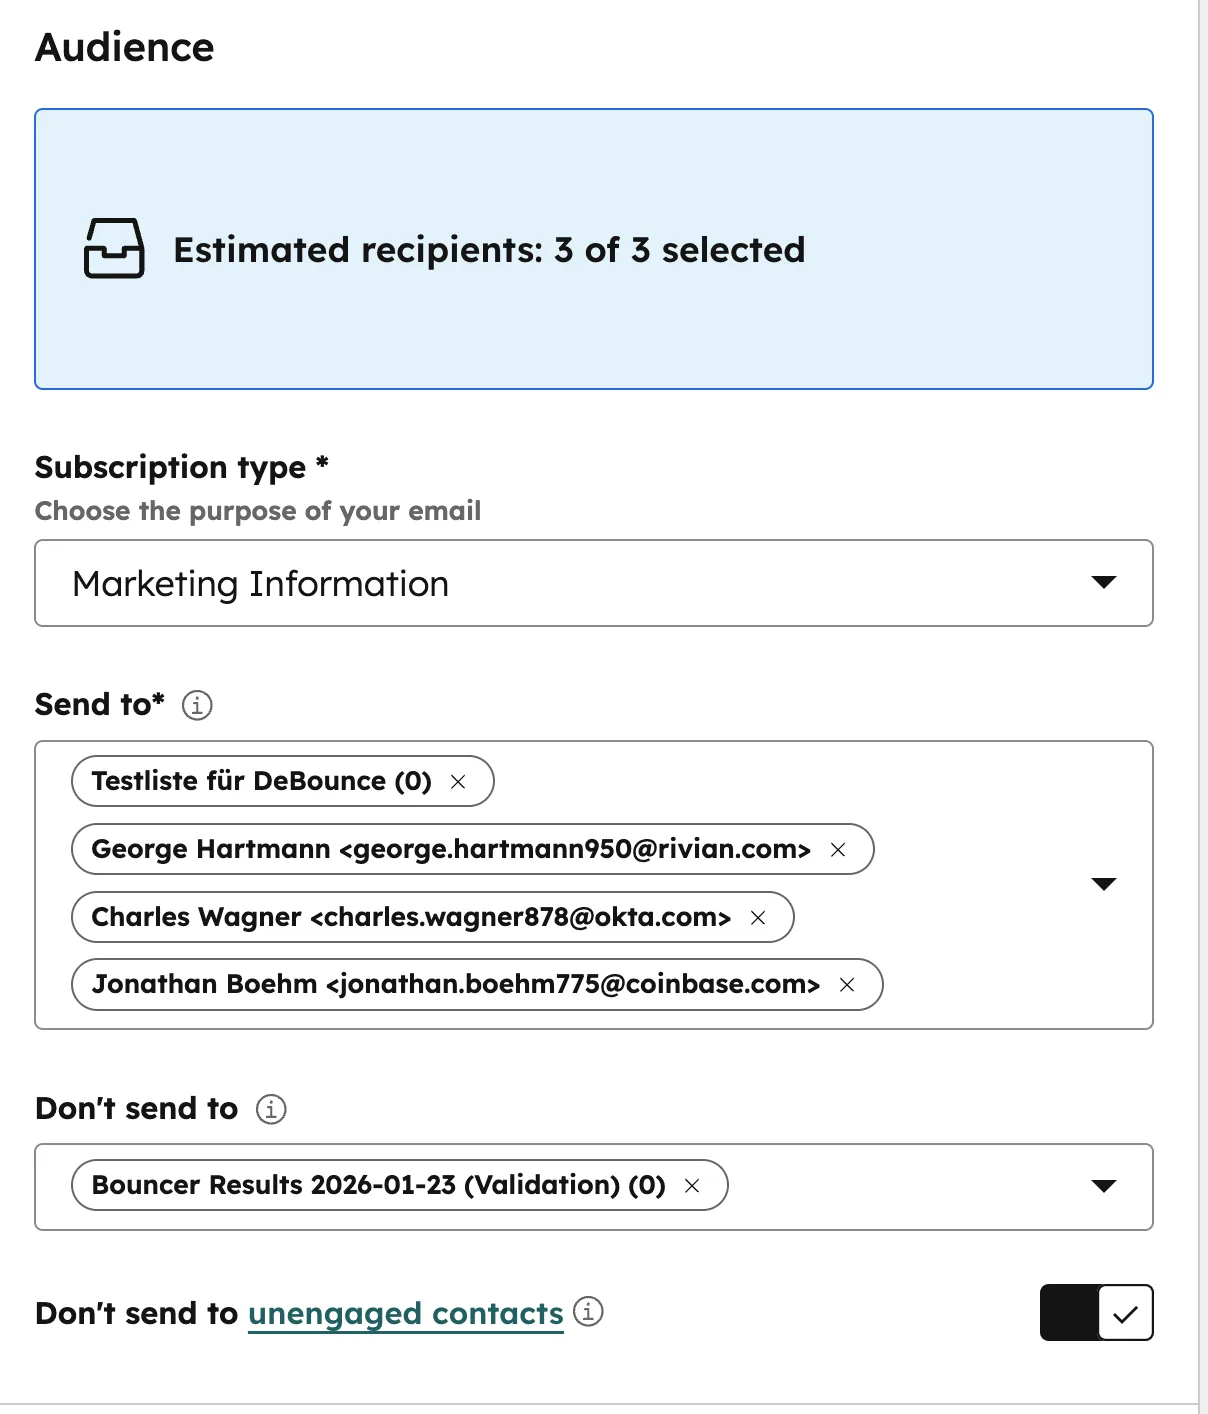
Task: Click info icon beside Don't send to label
Action: (271, 1109)
